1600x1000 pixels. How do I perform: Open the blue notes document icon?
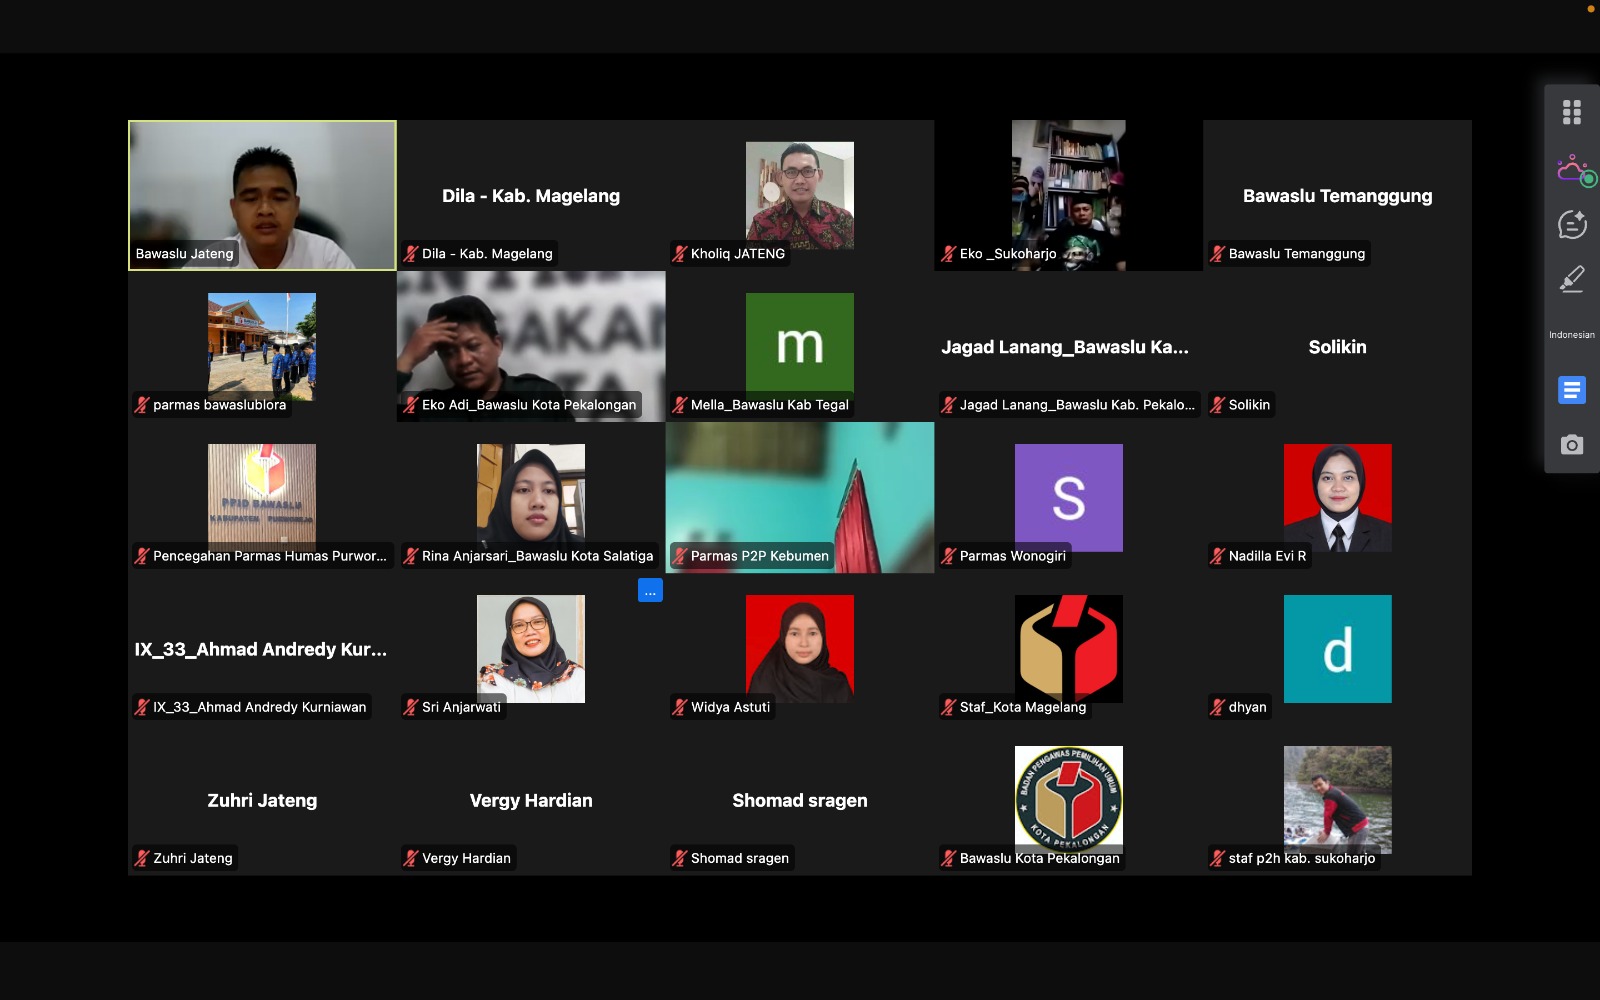[1571, 390]
